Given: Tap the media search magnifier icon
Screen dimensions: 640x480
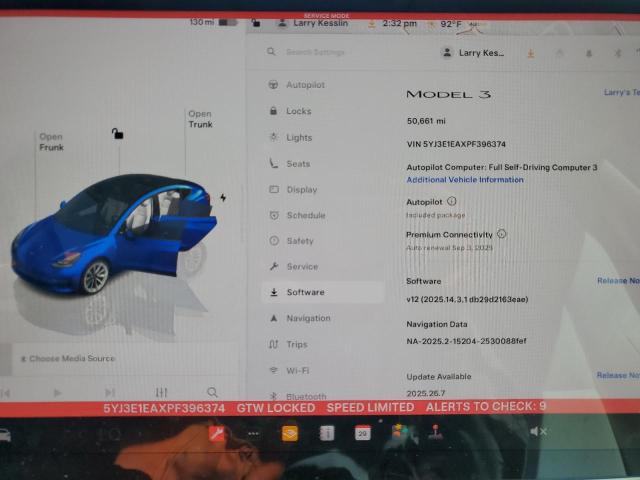Looking at the screenshot, I should pos(212,392).
